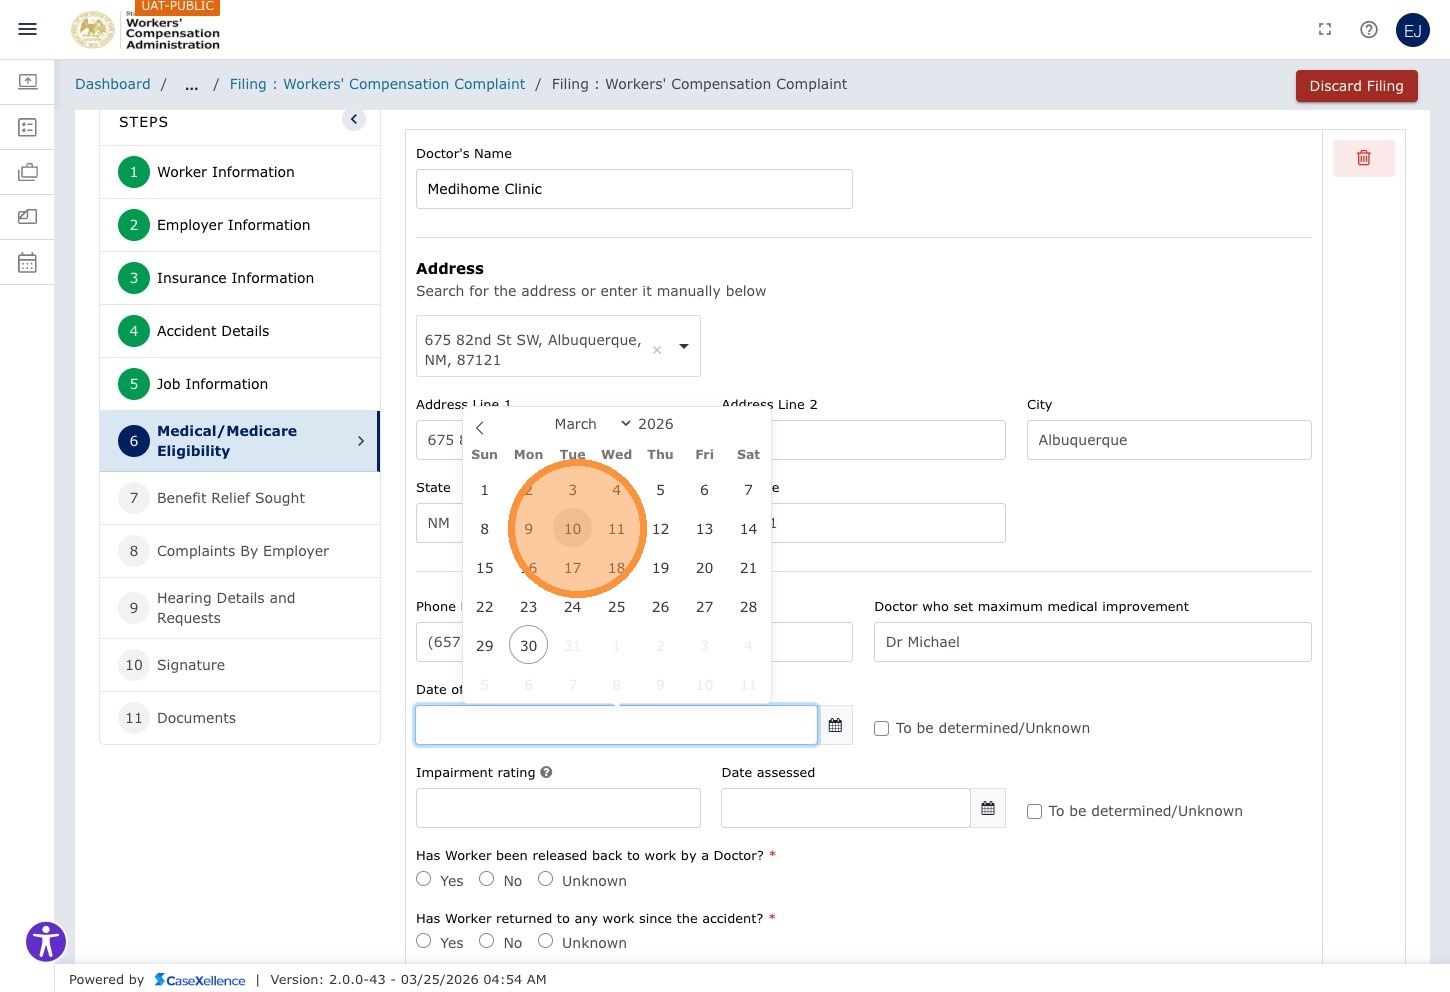Click the Doctor's Name input field

click(x=634, y=189)
